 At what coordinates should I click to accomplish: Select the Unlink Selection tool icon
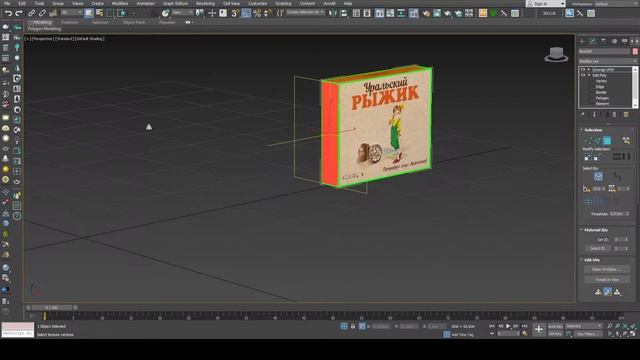42,13
